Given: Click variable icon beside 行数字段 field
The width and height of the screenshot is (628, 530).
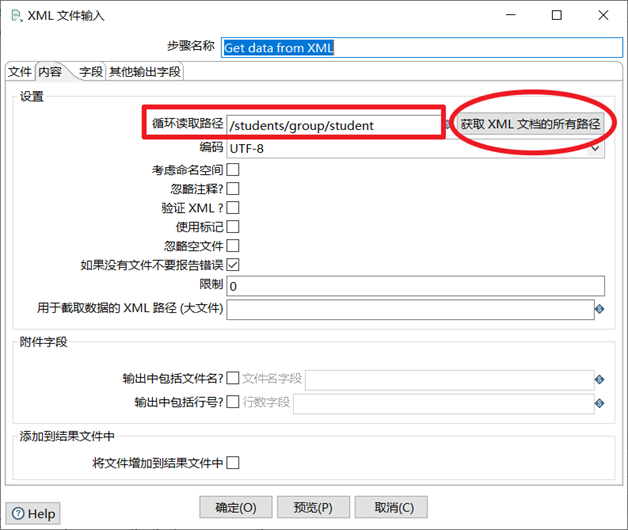Looking at the screenshot, I should tap(599, 403).
